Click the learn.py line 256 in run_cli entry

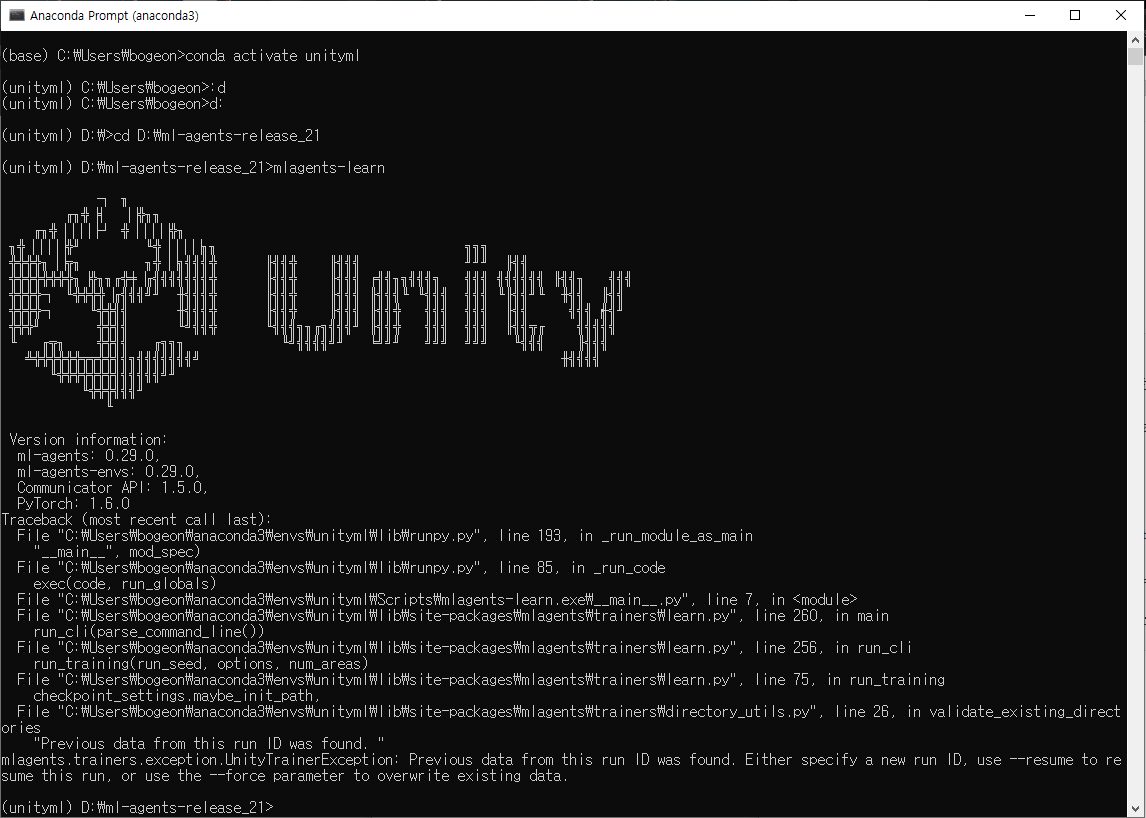(x=465, y=648)
